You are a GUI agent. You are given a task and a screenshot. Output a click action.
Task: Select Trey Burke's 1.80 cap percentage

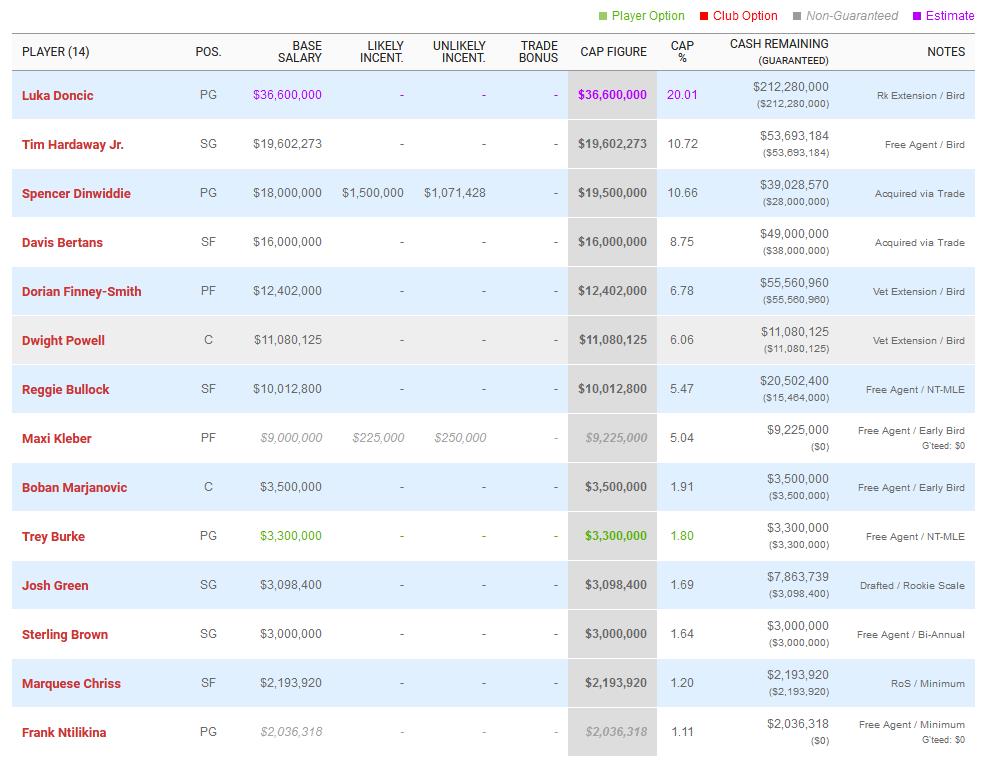click(682, 536)
